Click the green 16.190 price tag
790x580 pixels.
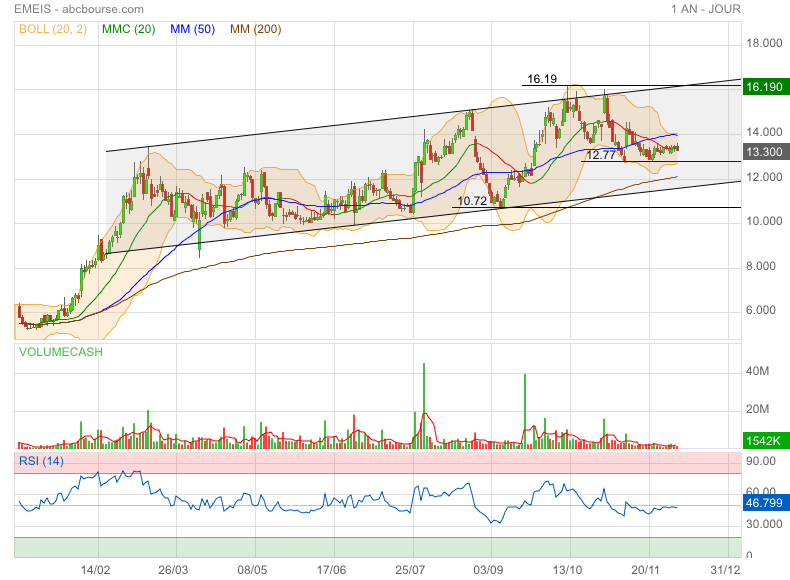(766, 87)
